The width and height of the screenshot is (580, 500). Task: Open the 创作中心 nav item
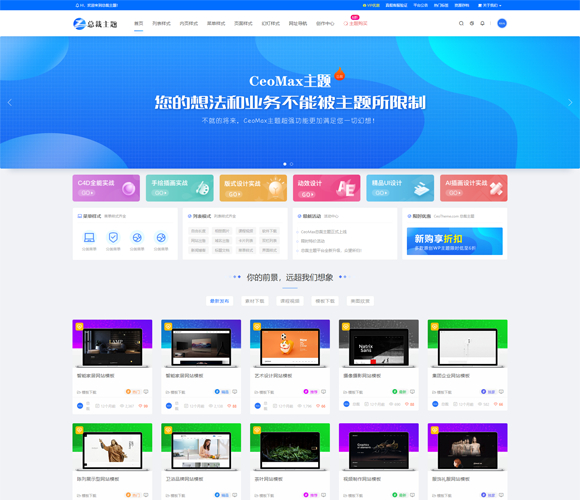[x=325, y=23]
